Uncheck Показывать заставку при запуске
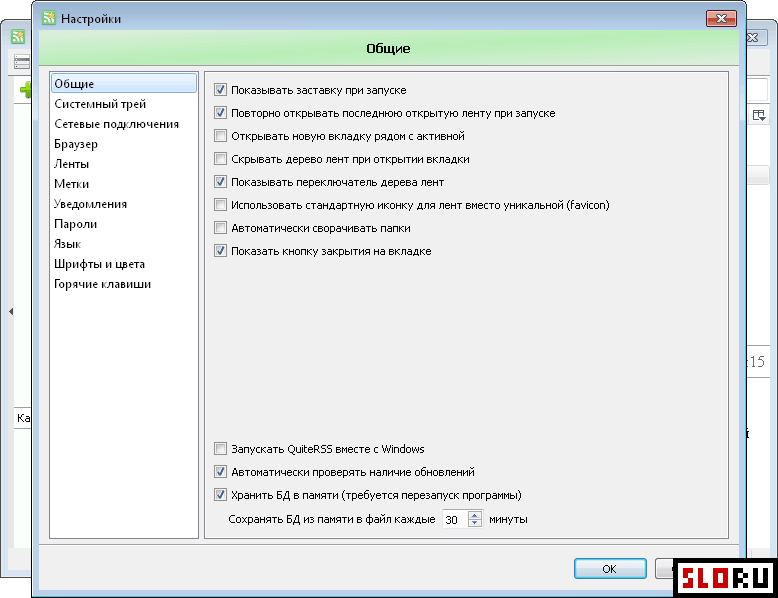778x598 pixels. [x=220, y=90]
